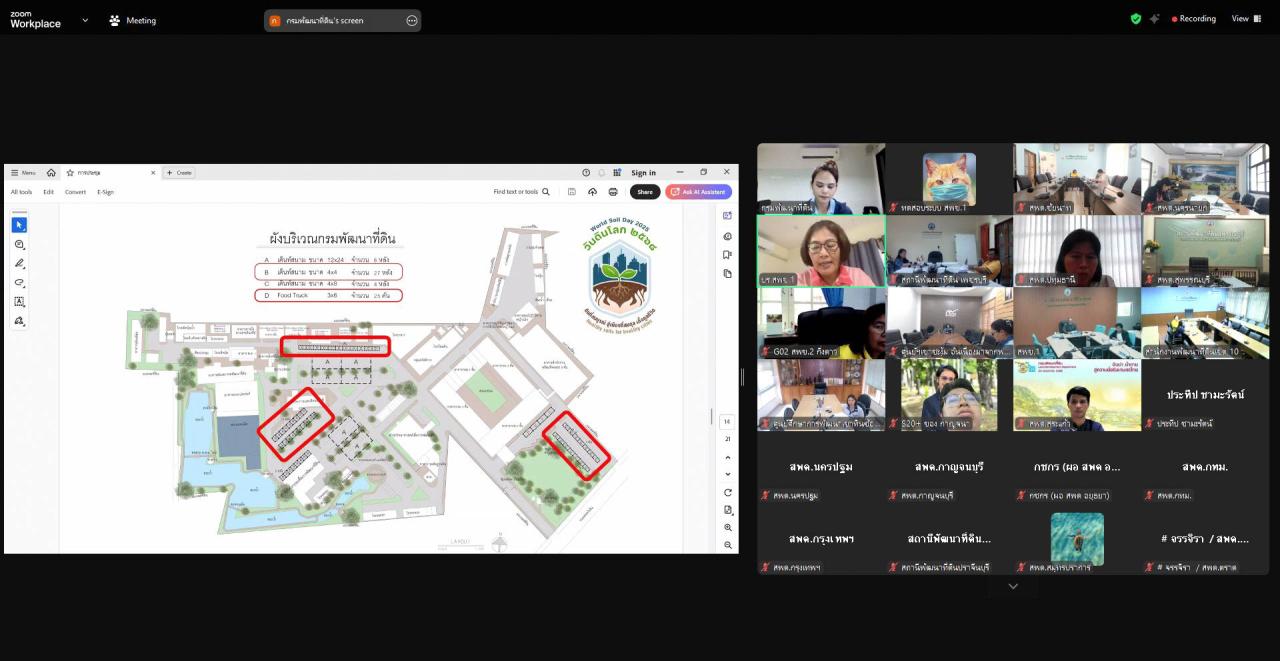Click the zoom in magnifier icon
The image size is (1280, 661).
coord(728,528)
